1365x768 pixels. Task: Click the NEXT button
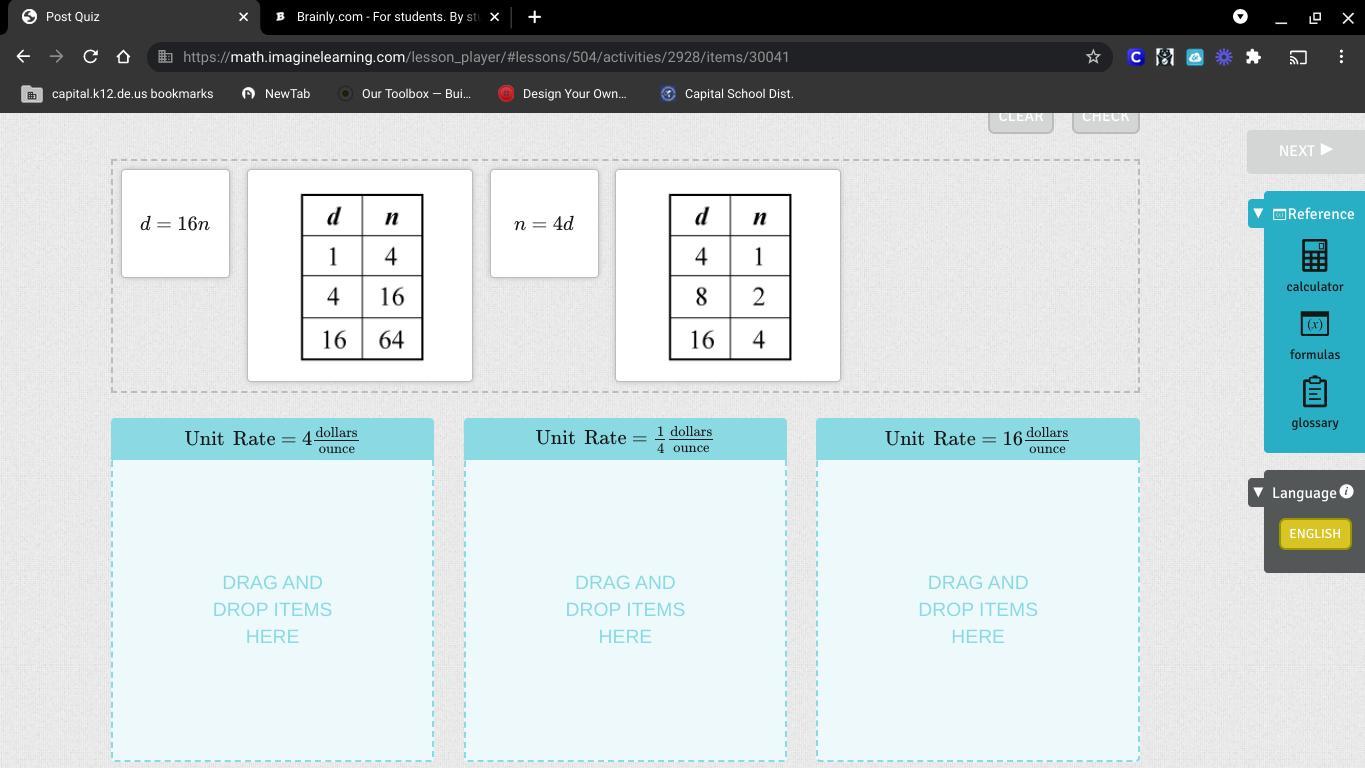point(1305,151)
